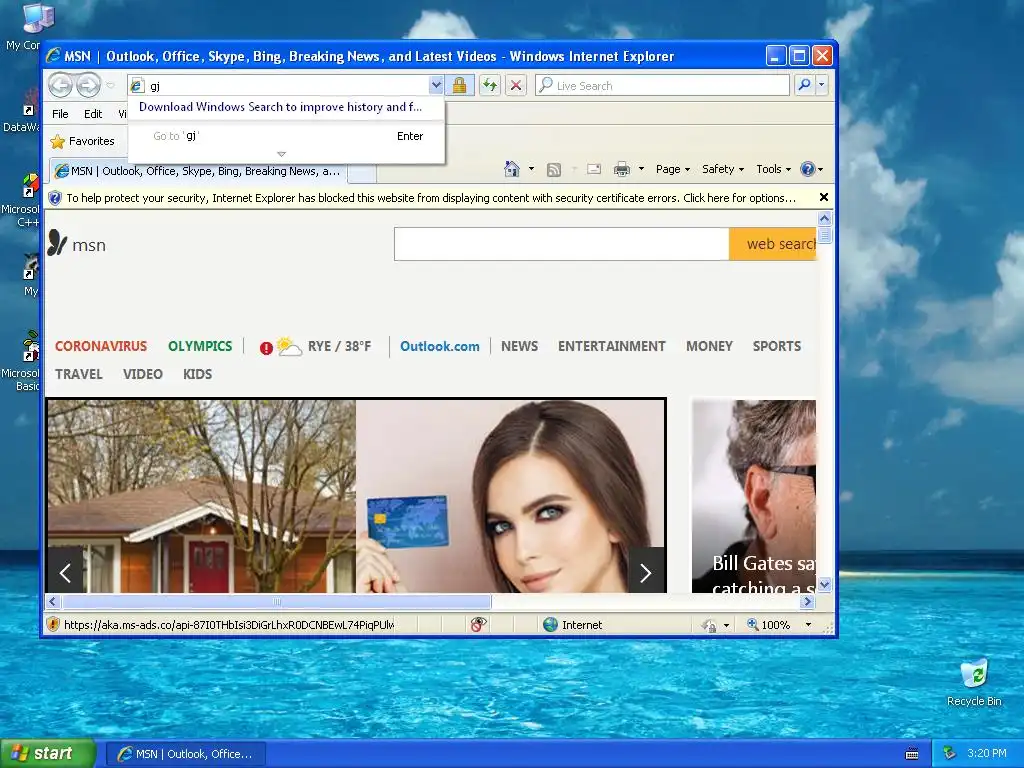Open the OLYMPICS link
The width and height of the screenshot is (1024, 768).
coord(200,346)
